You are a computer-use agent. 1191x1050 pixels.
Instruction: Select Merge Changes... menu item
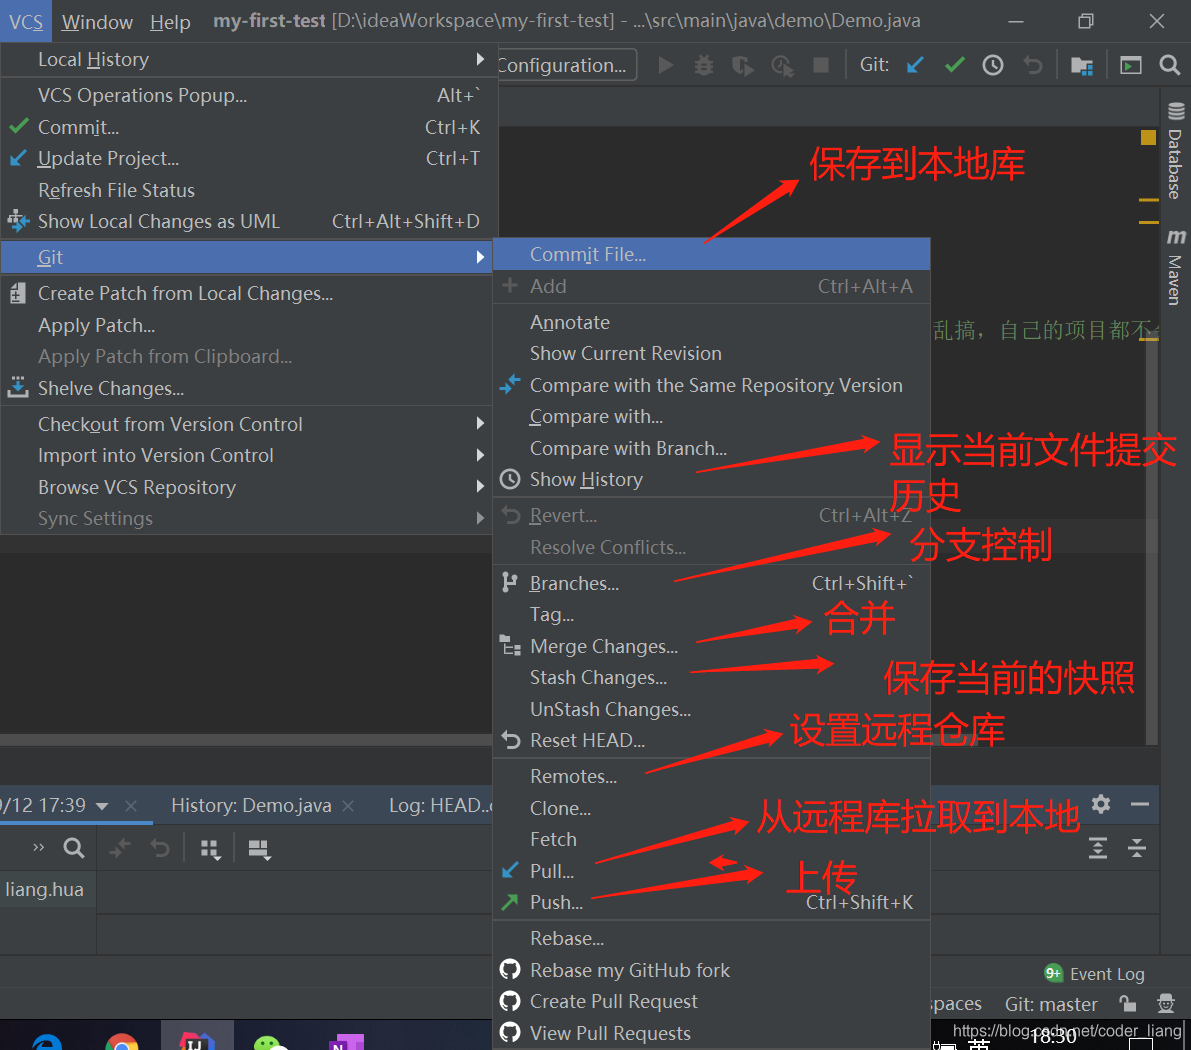coord(712,647)
